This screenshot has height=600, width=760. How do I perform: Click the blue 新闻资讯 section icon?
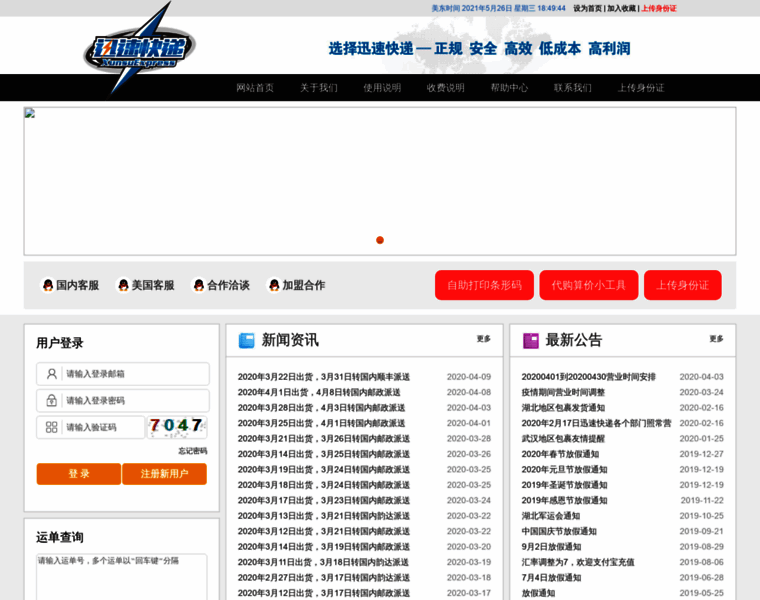(x=247, y=340)
